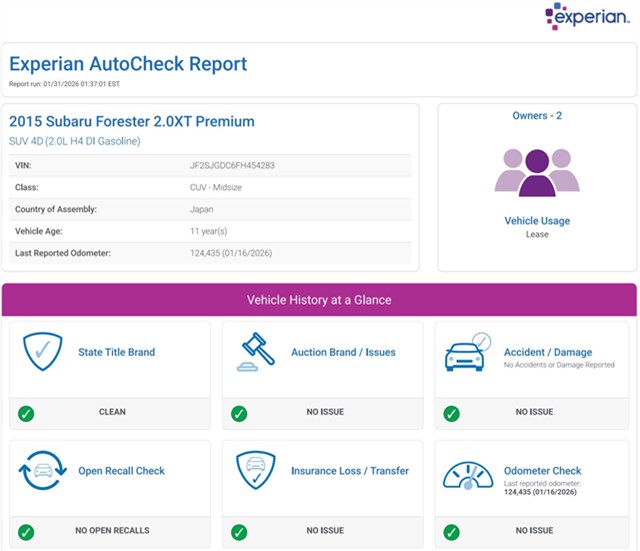Open the Auction Brand / Issues link
The image size is (640, 551).
(343, 352)
